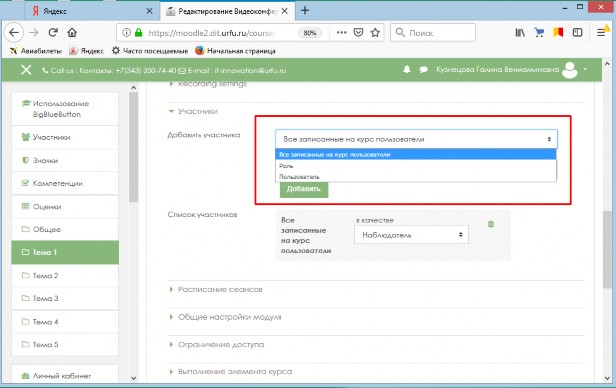Click the green Добавить button

(x=304, y=189)
